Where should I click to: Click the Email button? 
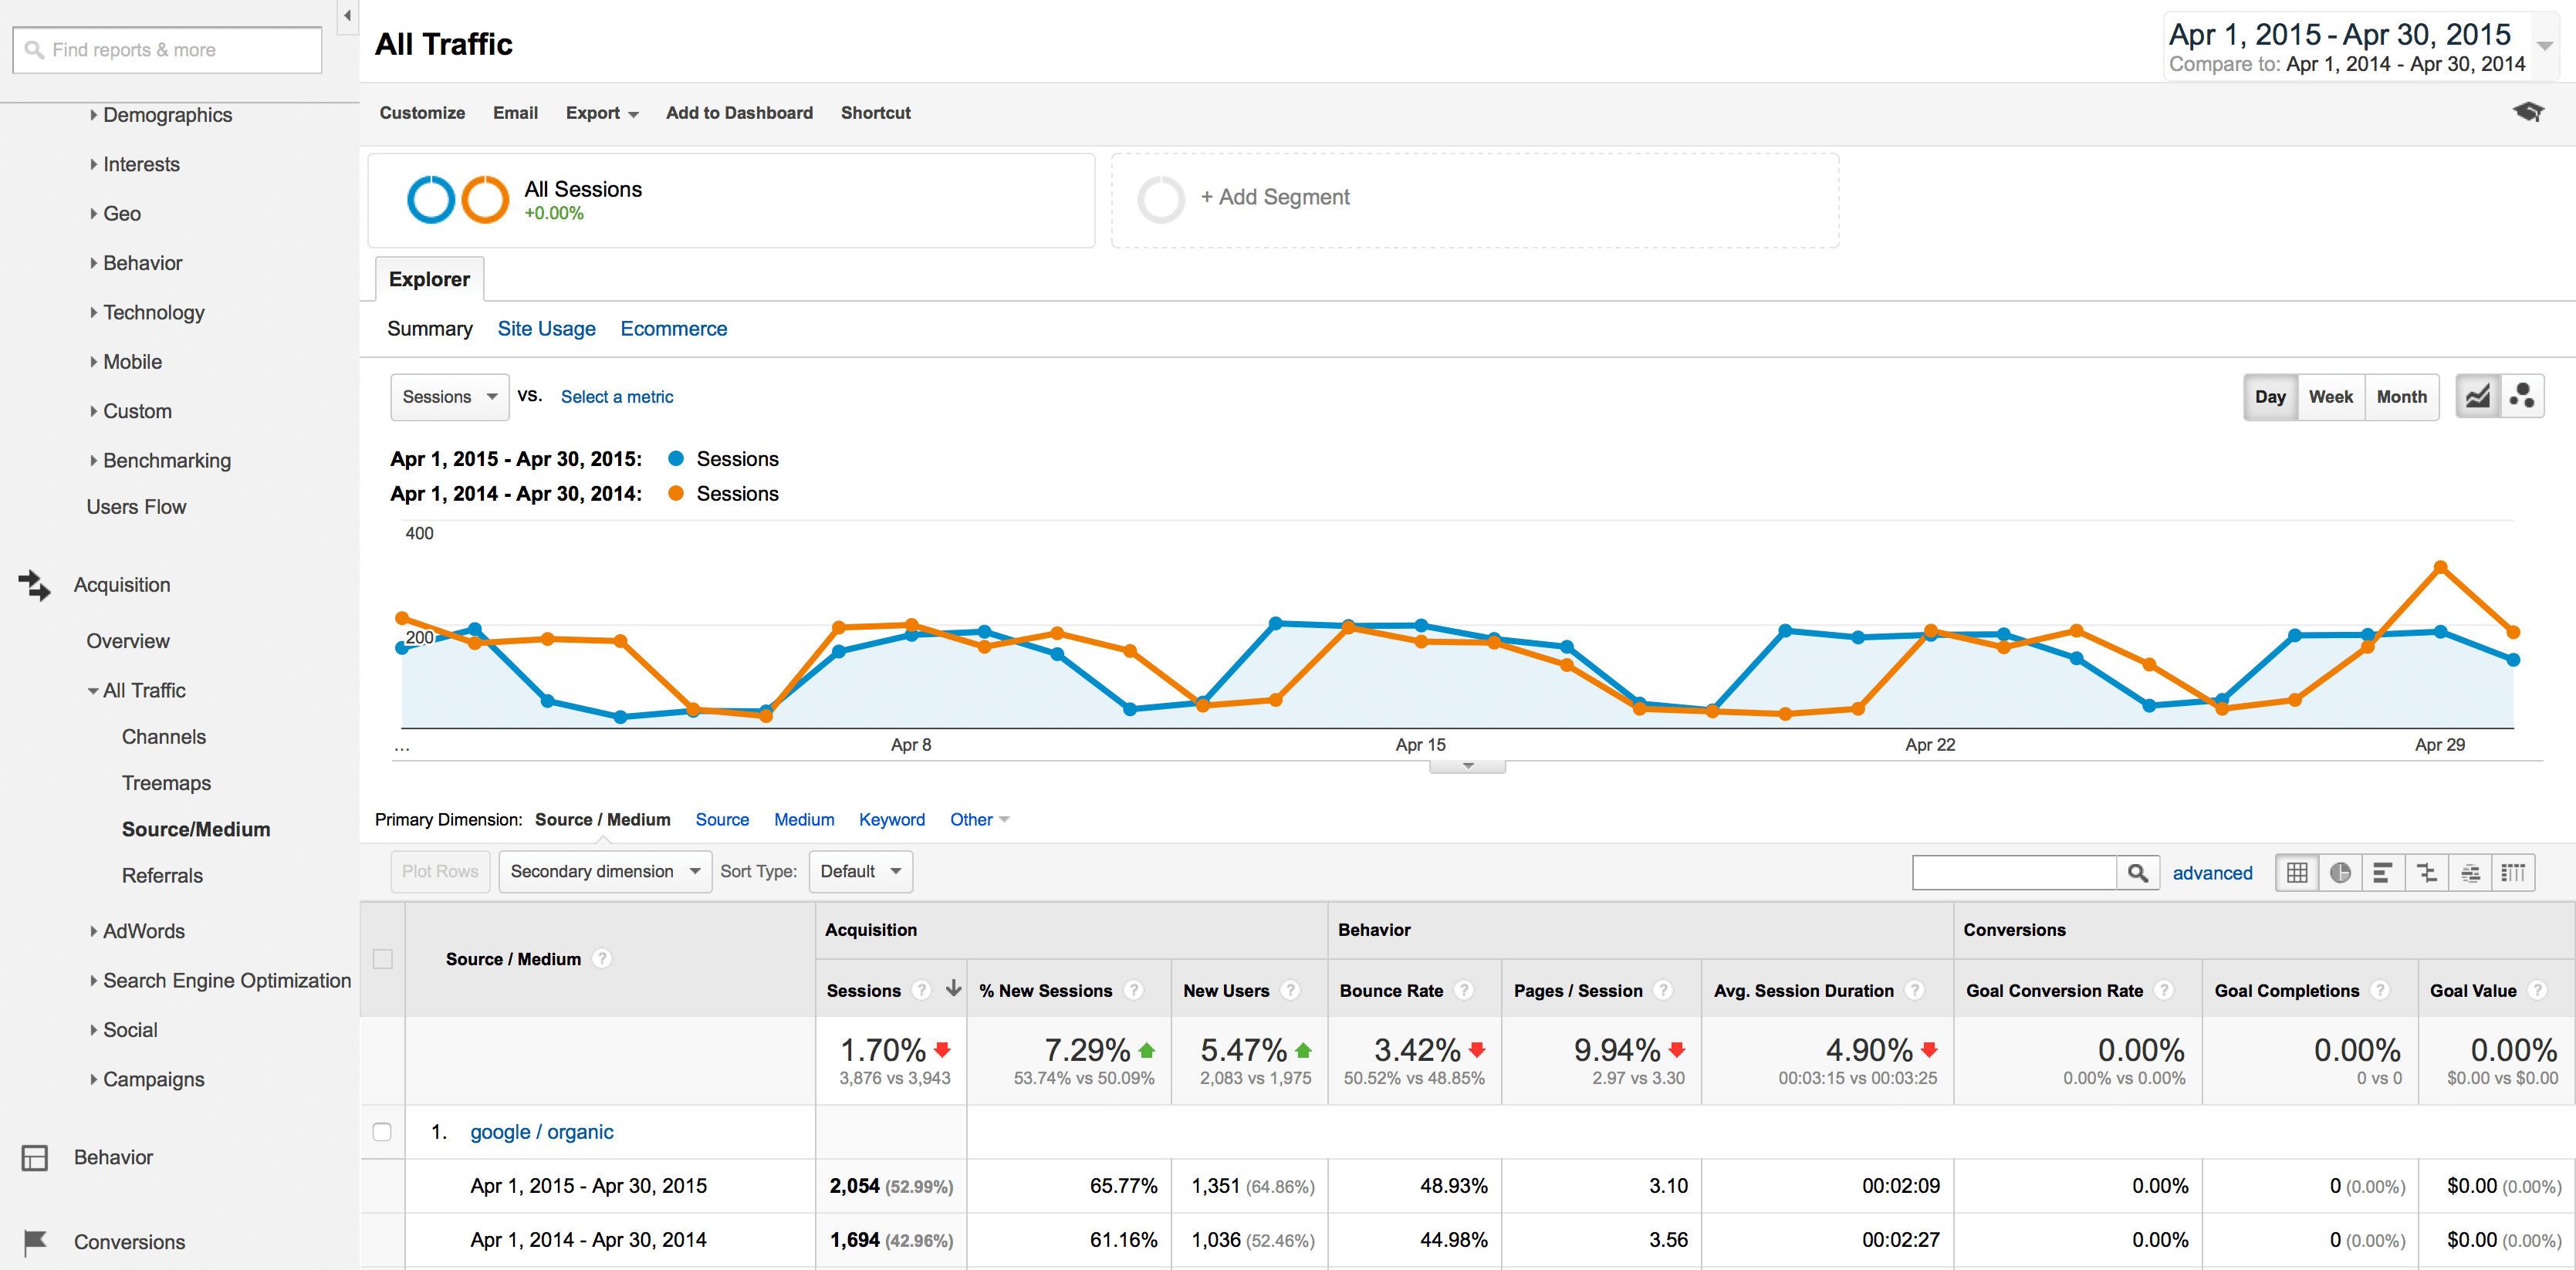pos(515,113)
